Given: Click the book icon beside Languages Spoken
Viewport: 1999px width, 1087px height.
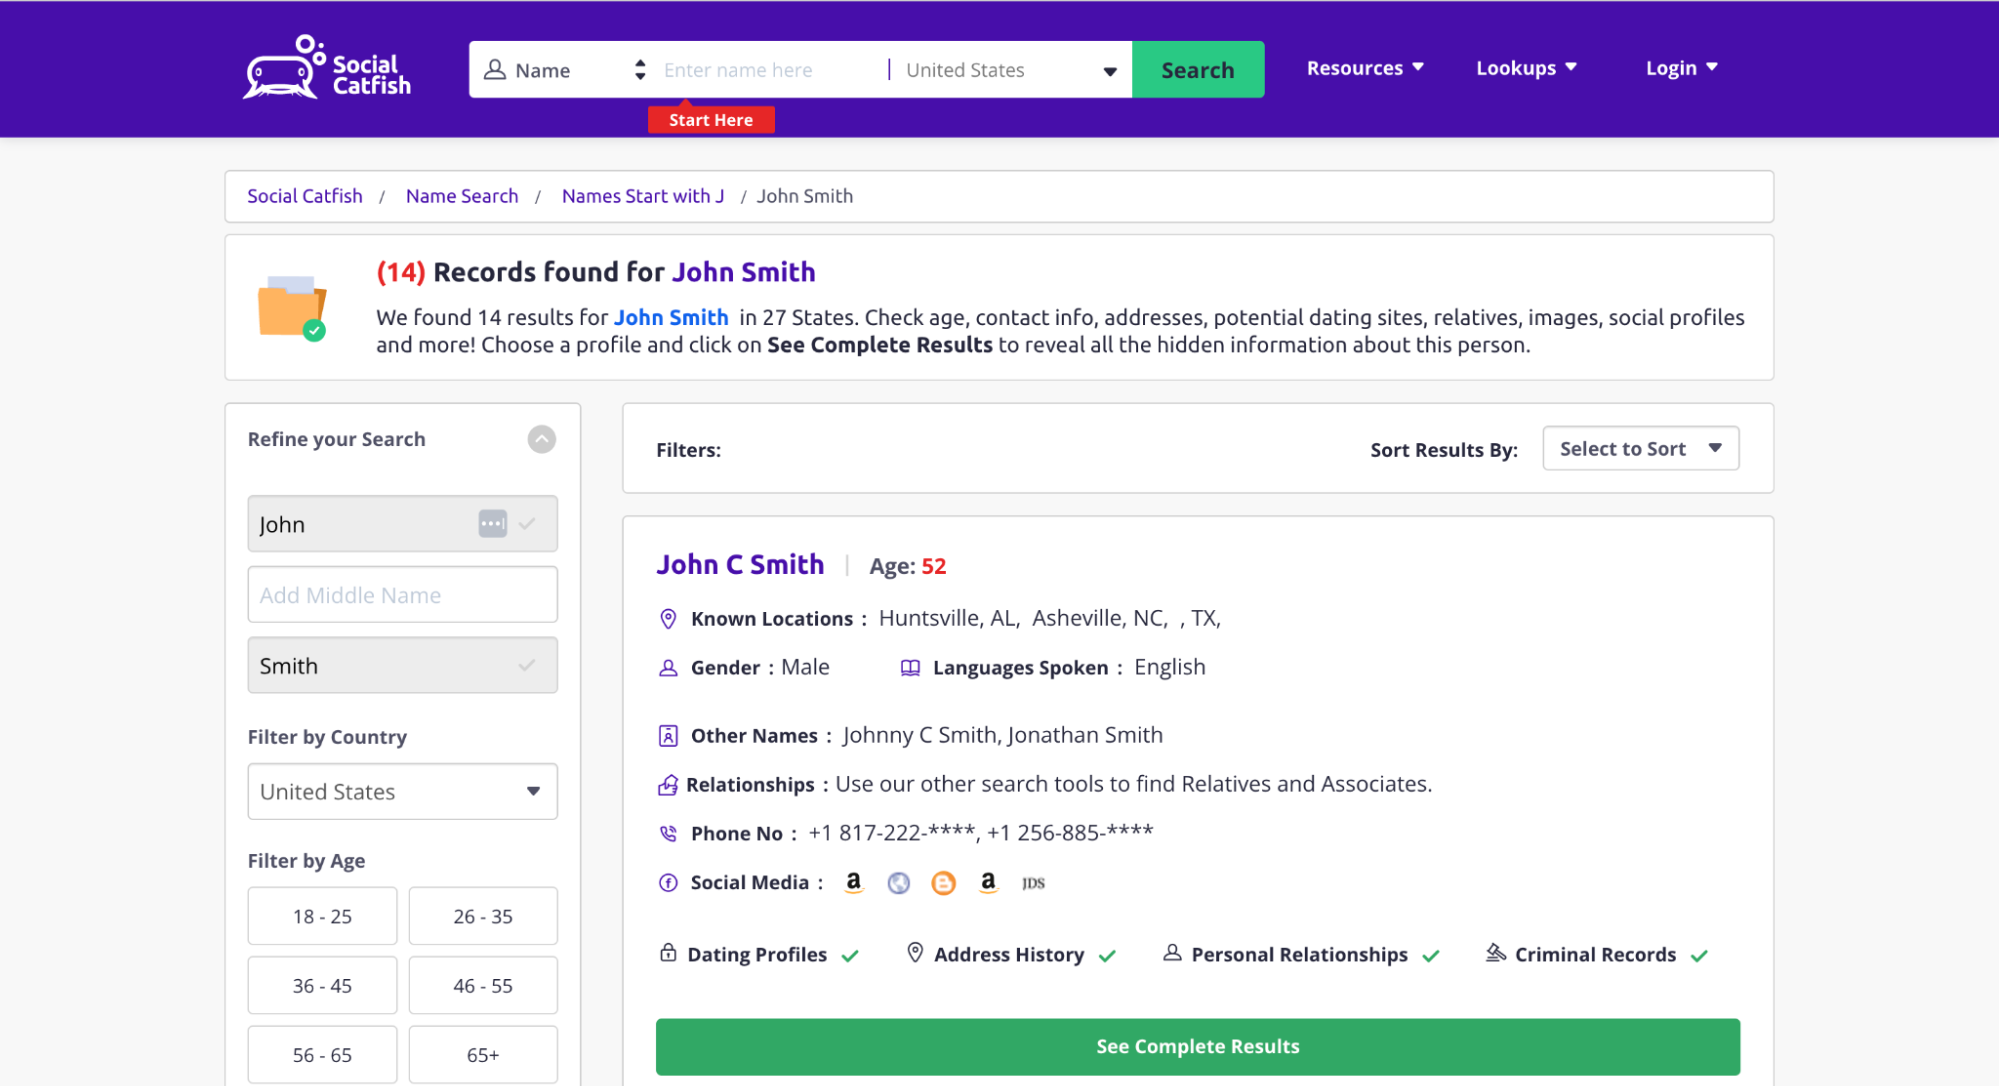Looking at the screenshot, I should [x=910, y=668].
